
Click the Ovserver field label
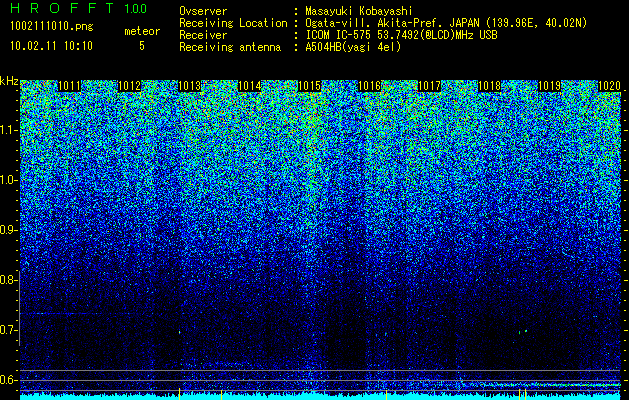203,11
